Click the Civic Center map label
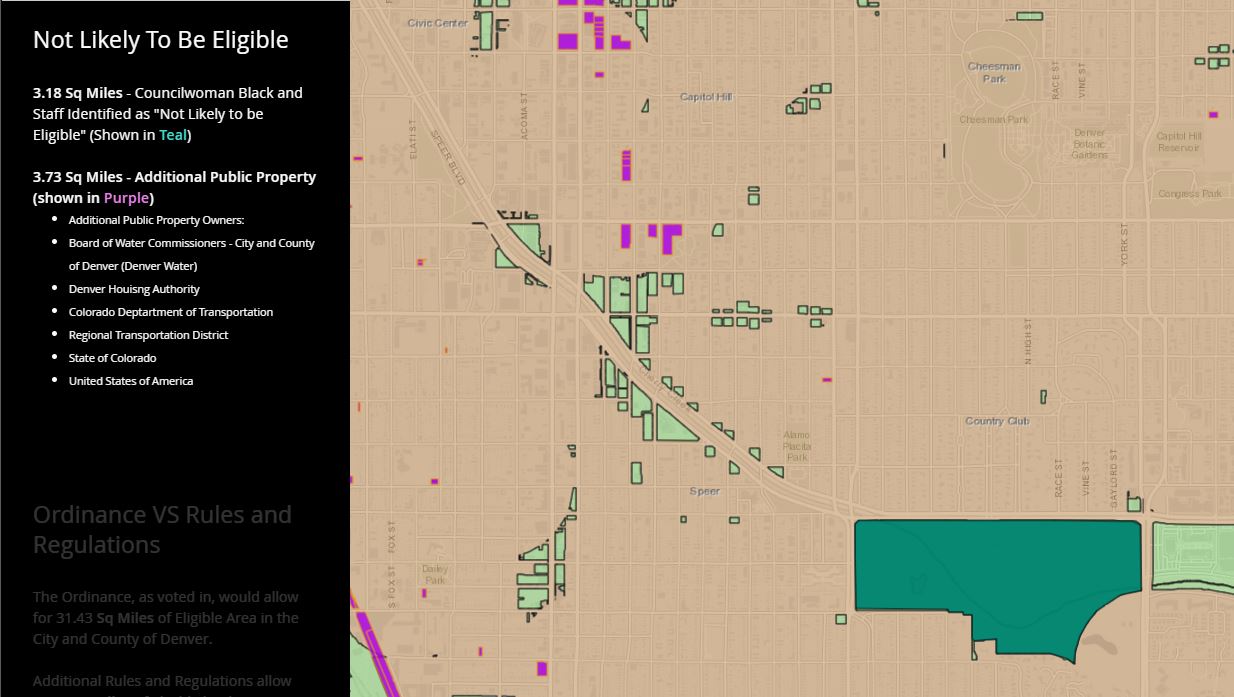 [437, 23]
